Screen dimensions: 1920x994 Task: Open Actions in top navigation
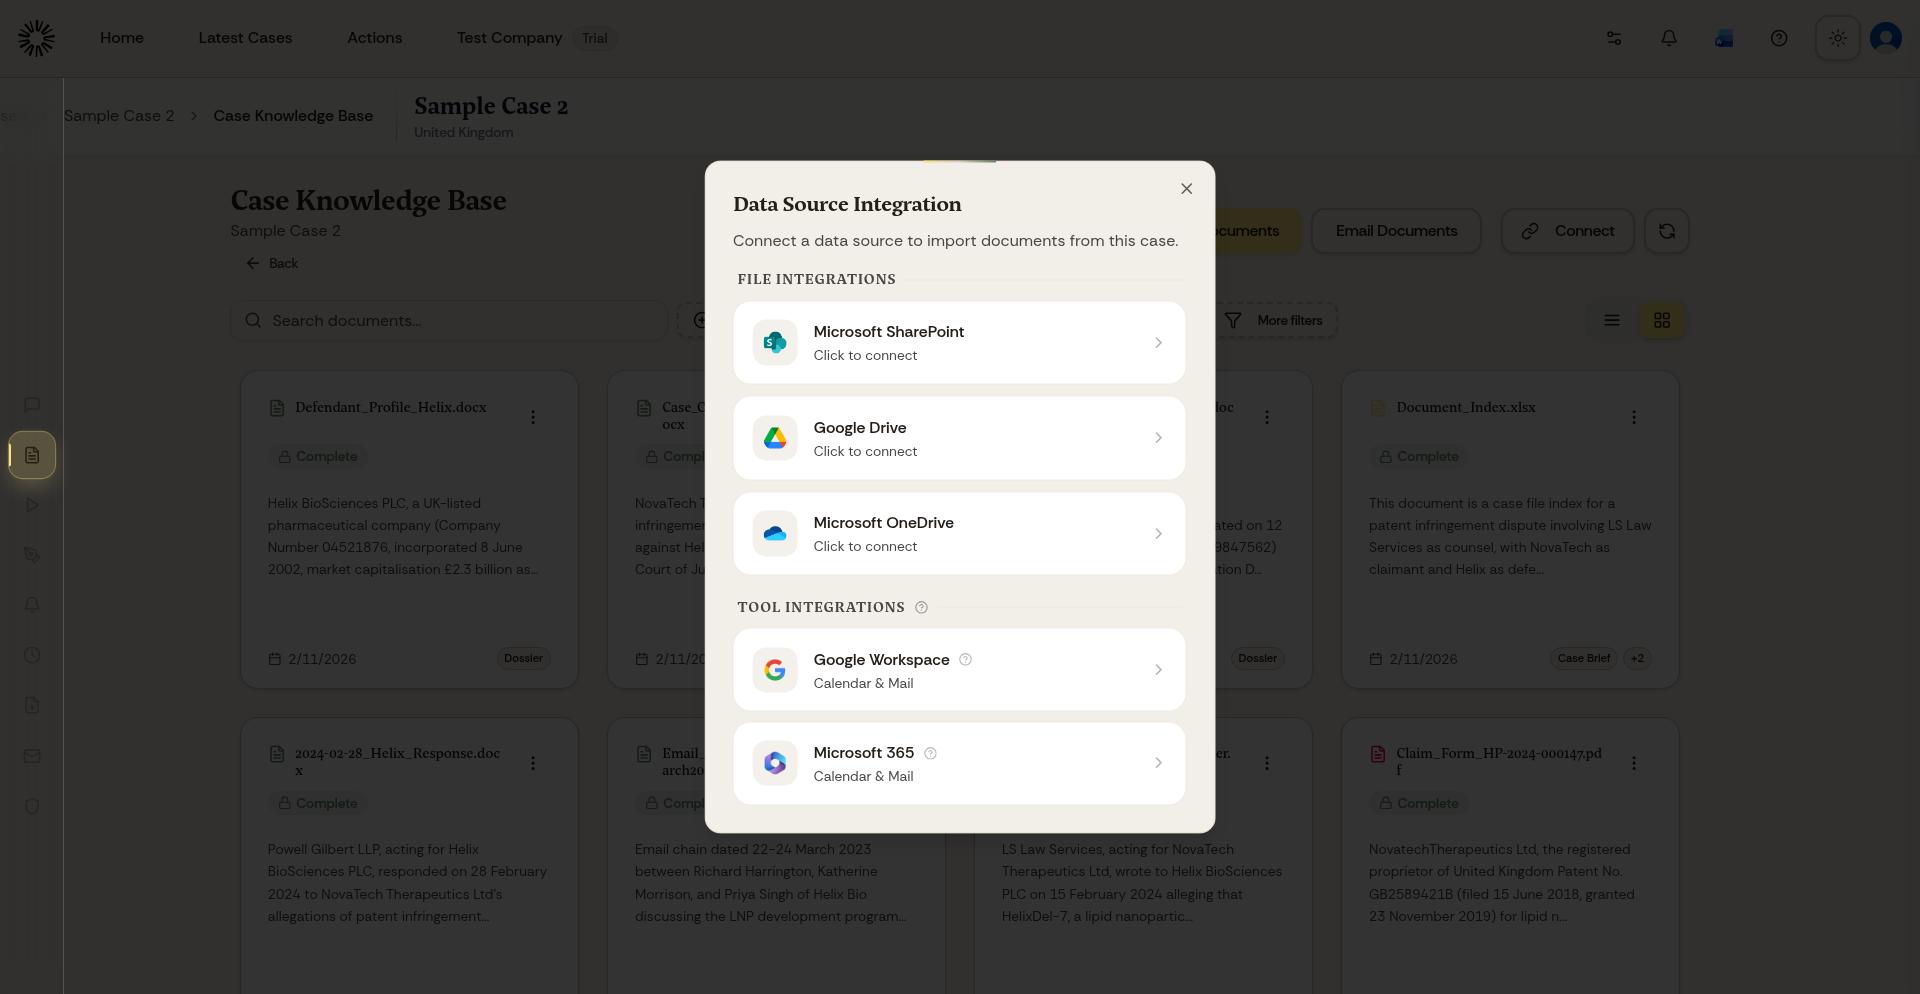[375, 38]
